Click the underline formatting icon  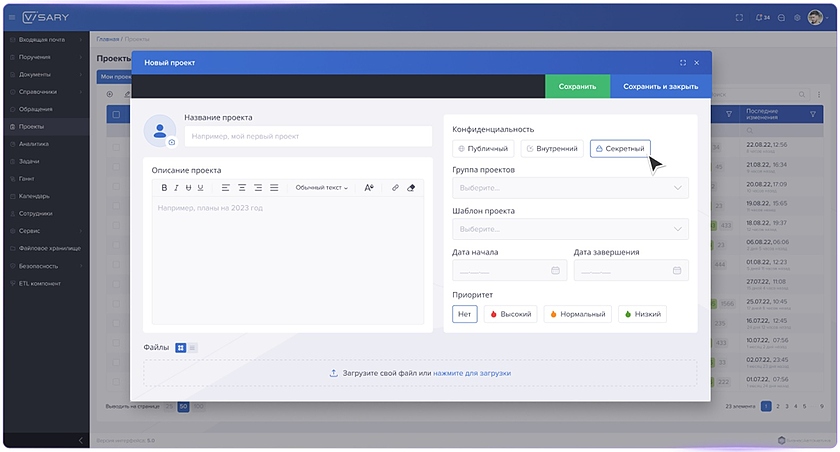[x=200, y=187]
